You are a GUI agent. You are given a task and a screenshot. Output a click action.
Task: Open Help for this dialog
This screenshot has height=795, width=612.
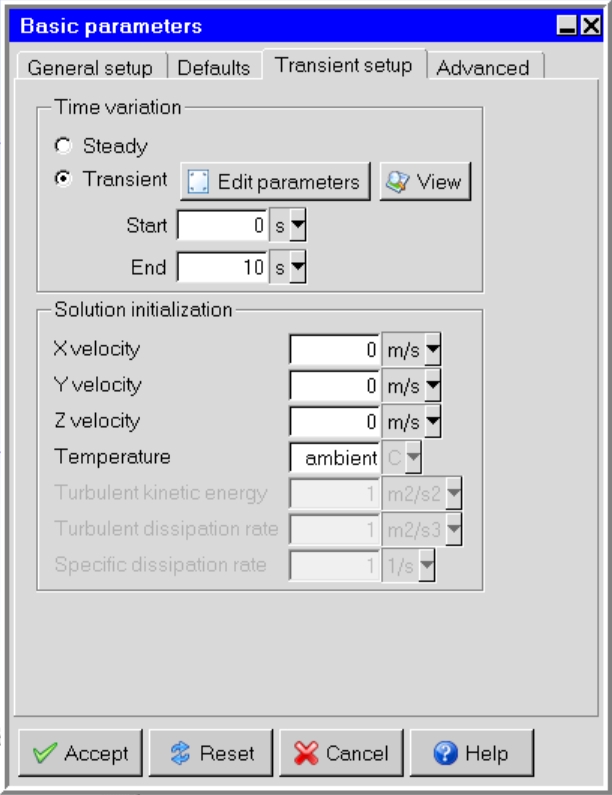(x=471, y=753)
